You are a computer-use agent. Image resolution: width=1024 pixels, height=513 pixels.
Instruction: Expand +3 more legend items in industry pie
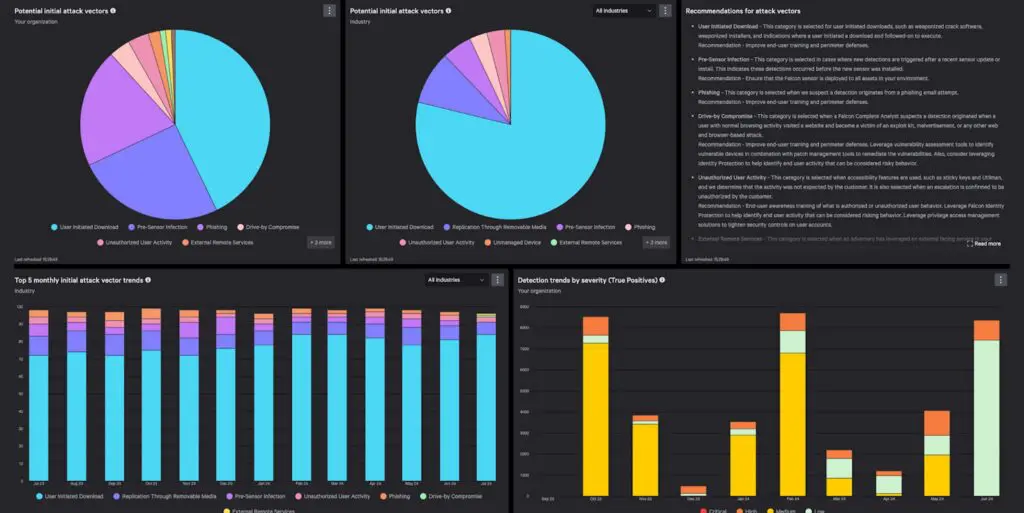point(655,242)
